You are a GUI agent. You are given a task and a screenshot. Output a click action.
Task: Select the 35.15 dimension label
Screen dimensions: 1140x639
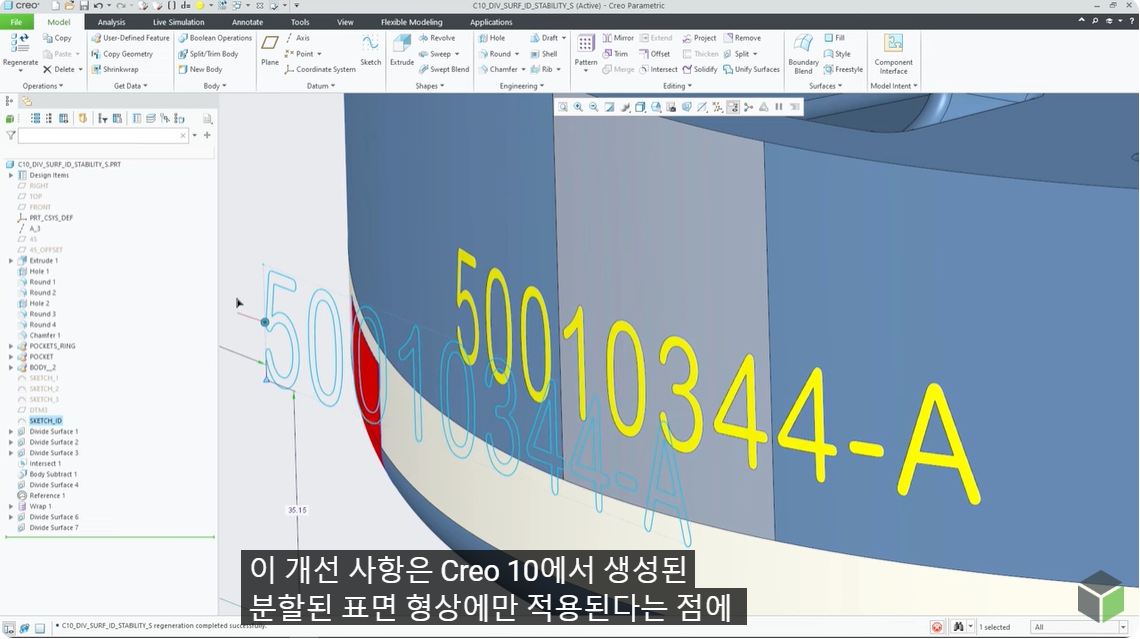pos(297,510)
